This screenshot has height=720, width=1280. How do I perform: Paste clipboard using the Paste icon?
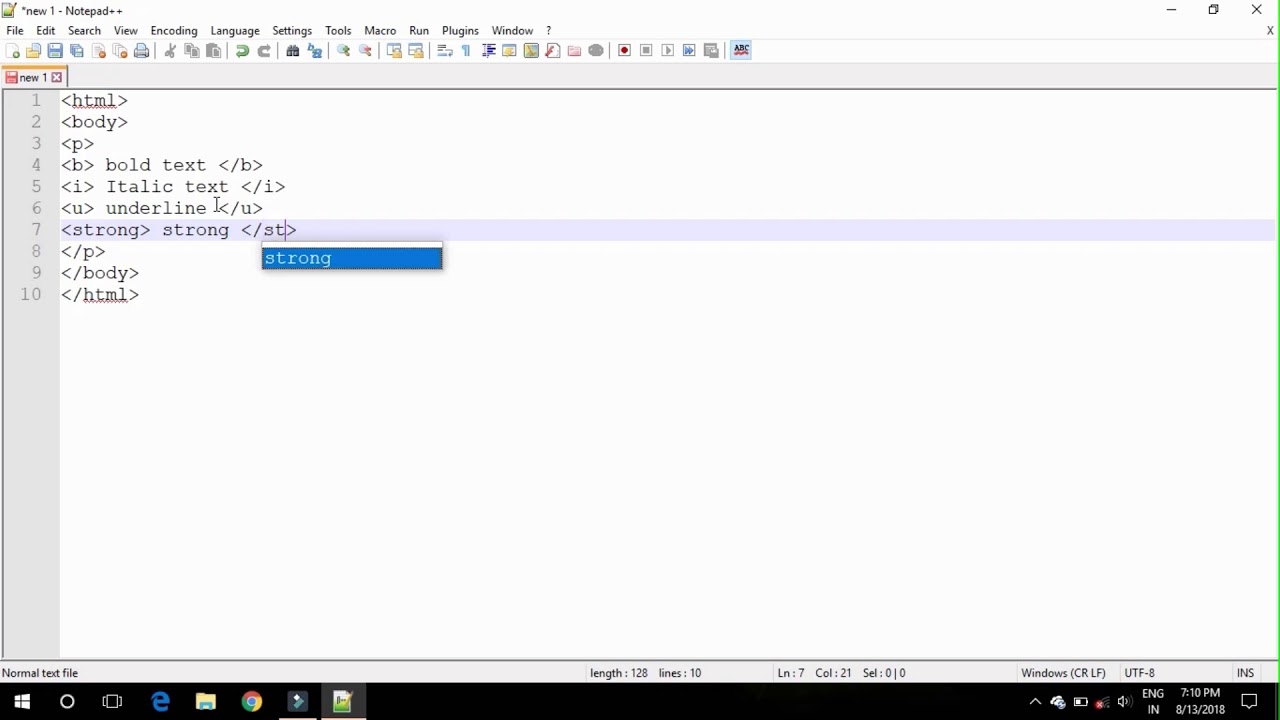[213, 51]
